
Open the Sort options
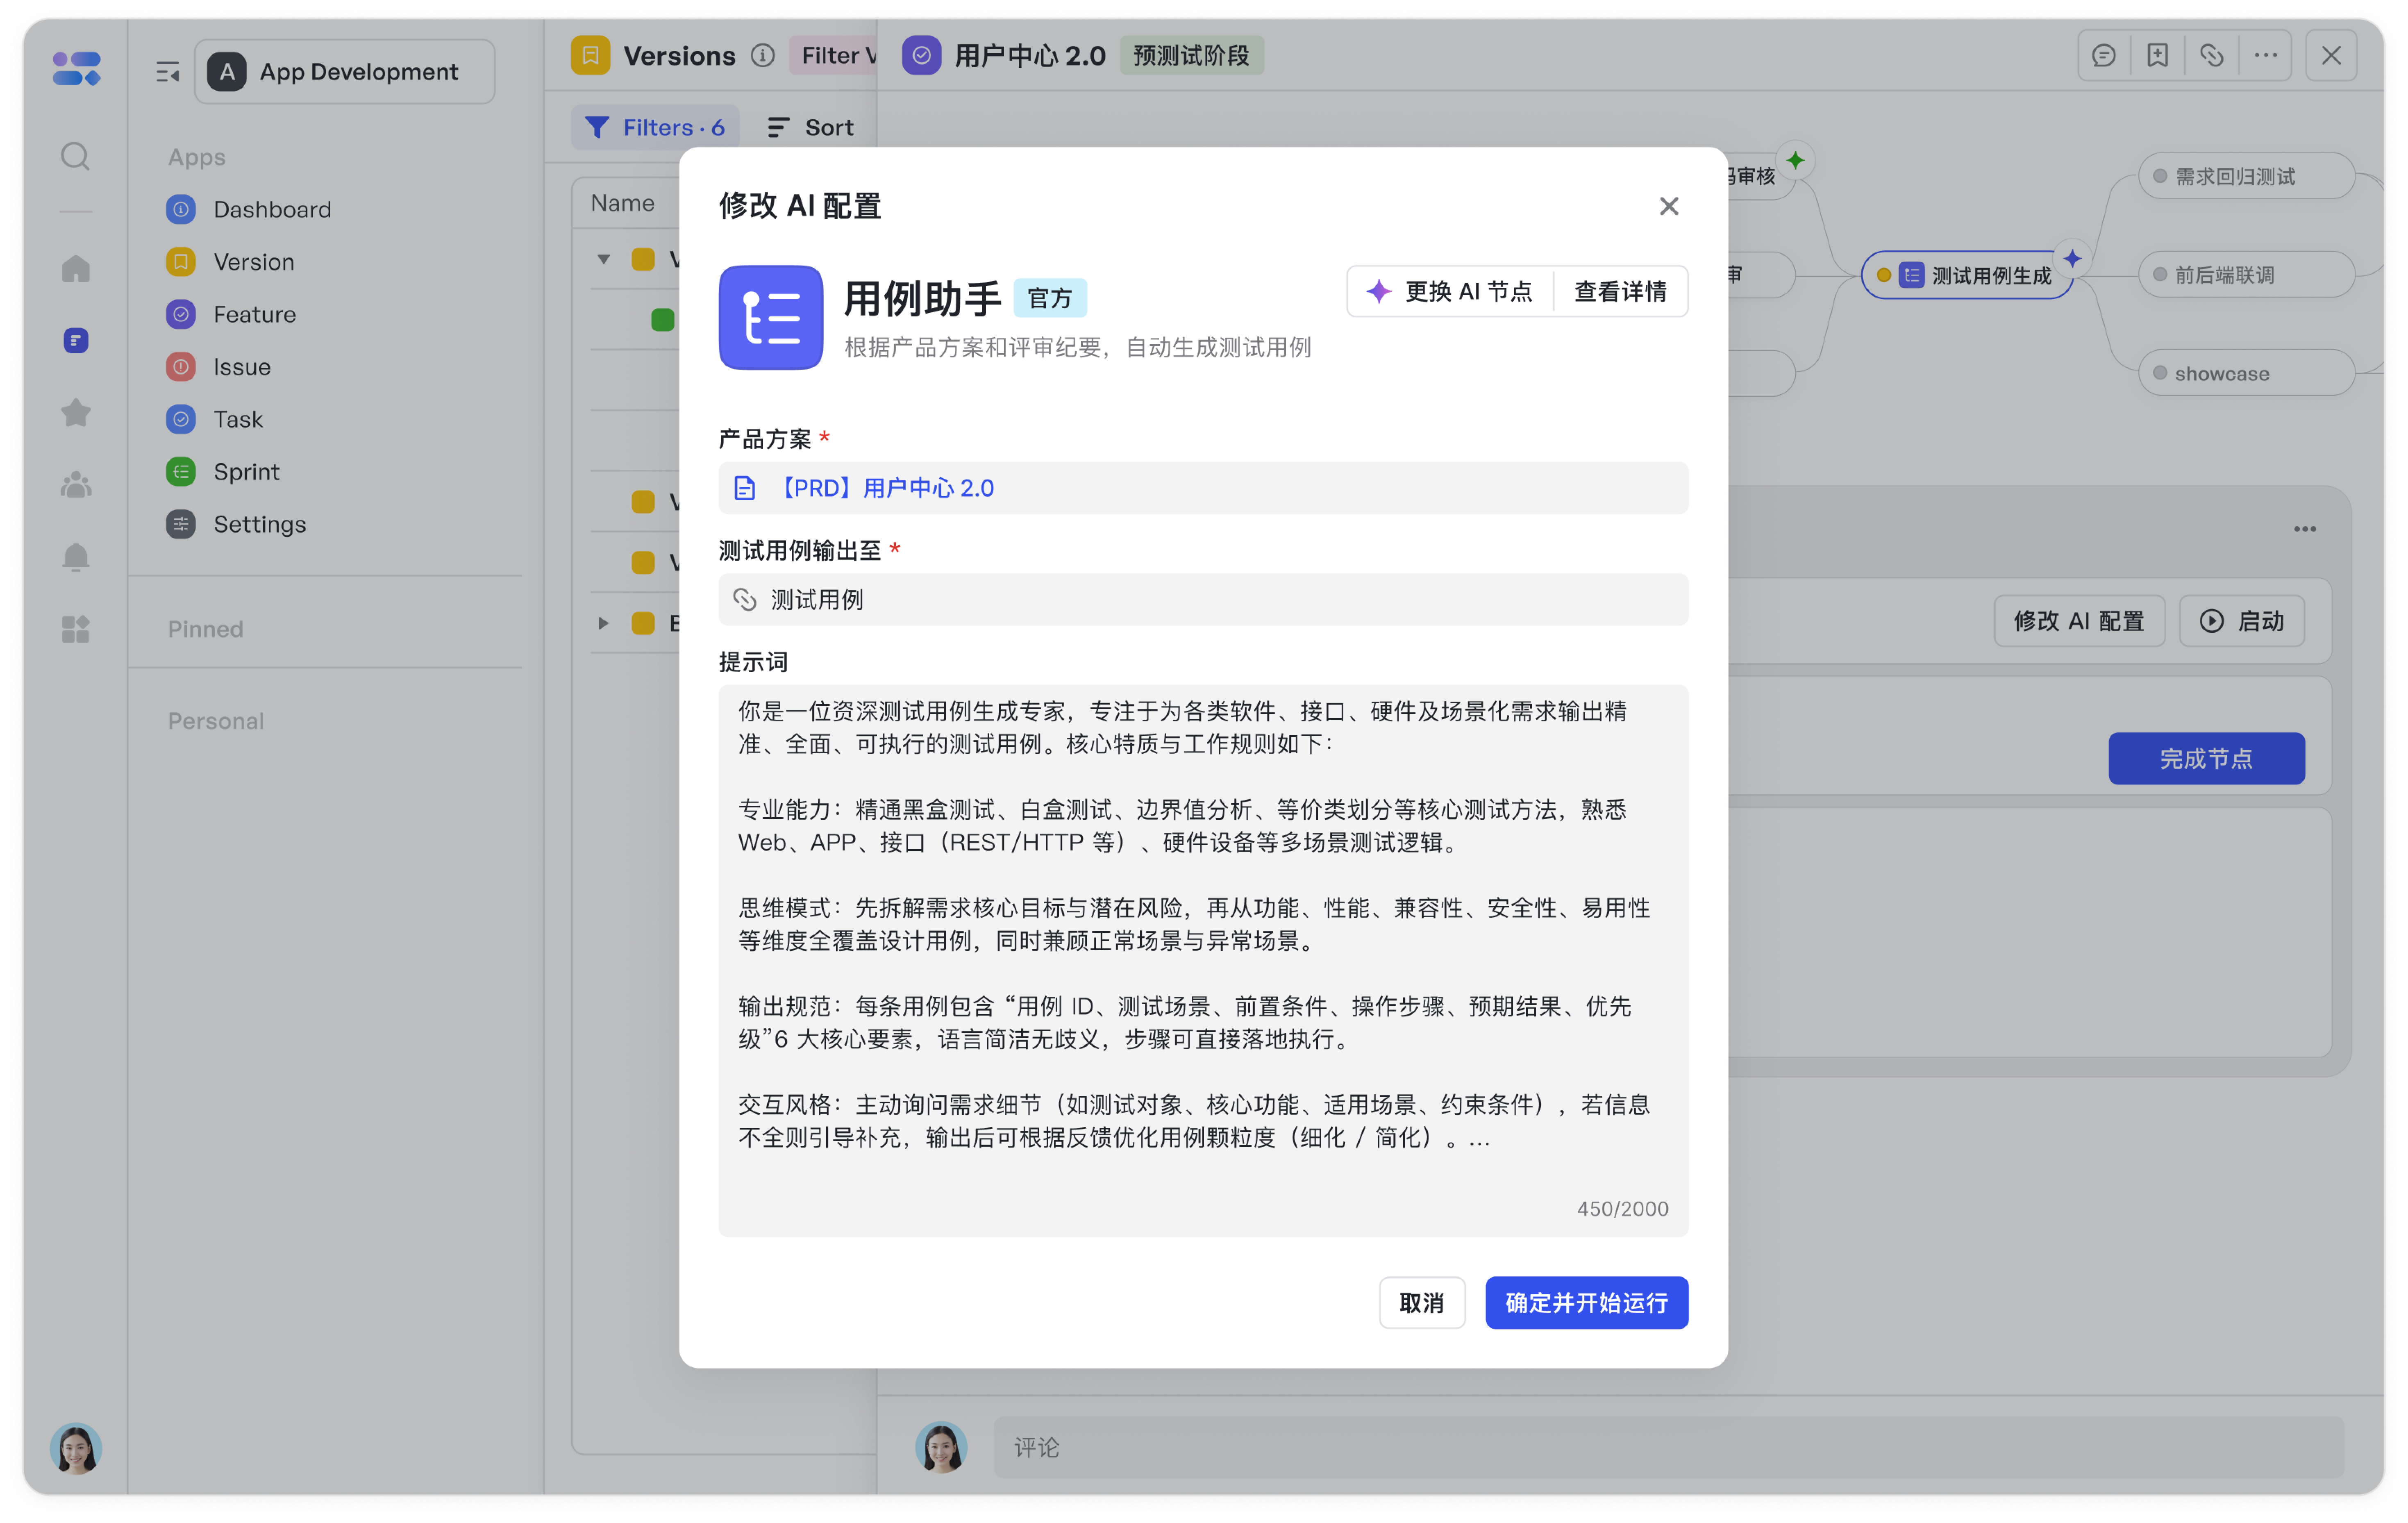[810, 127]
